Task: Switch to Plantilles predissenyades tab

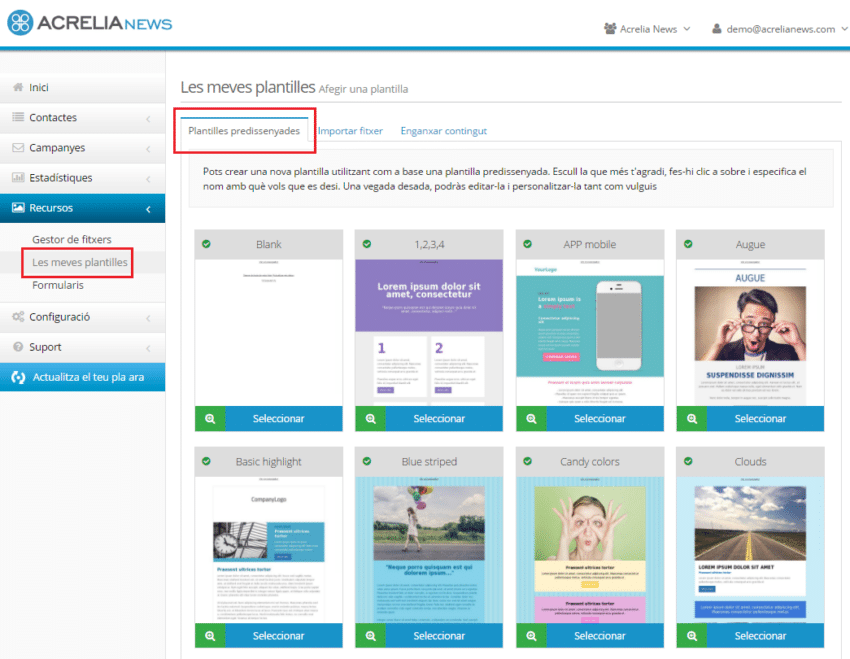Action: 244,131
